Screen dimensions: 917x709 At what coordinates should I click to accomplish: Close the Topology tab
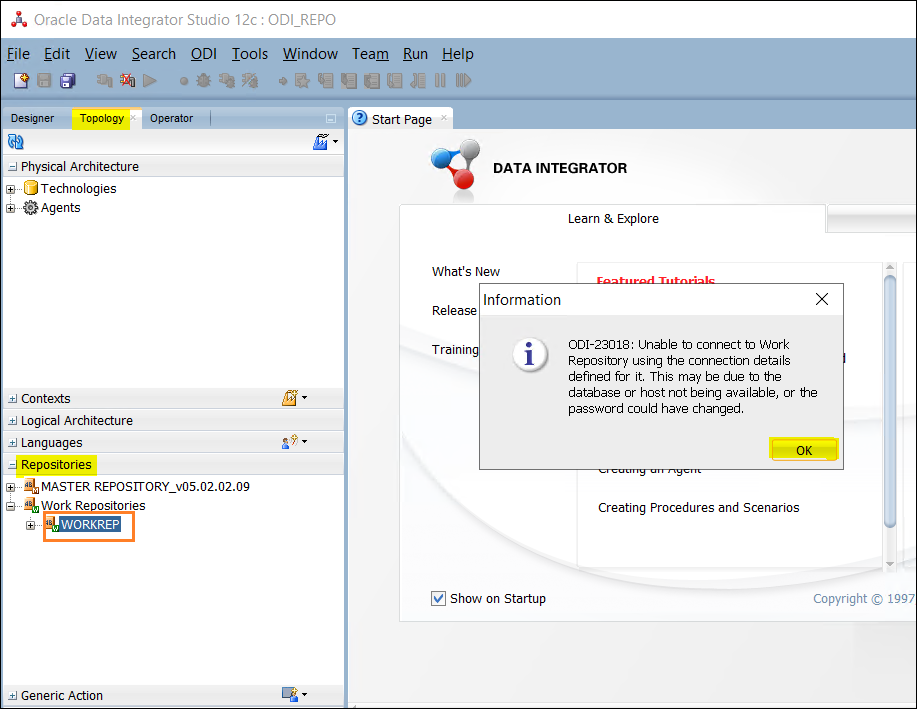click(133, 118)
